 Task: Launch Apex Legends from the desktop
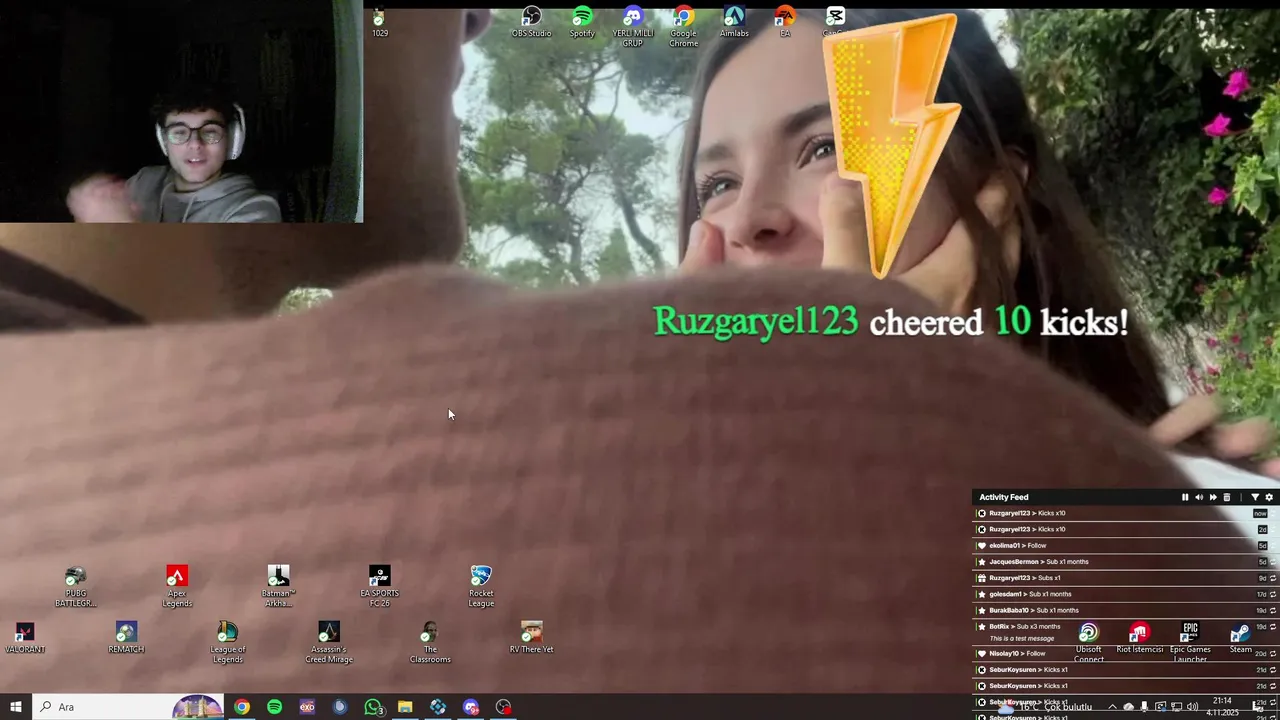(177, 587)
